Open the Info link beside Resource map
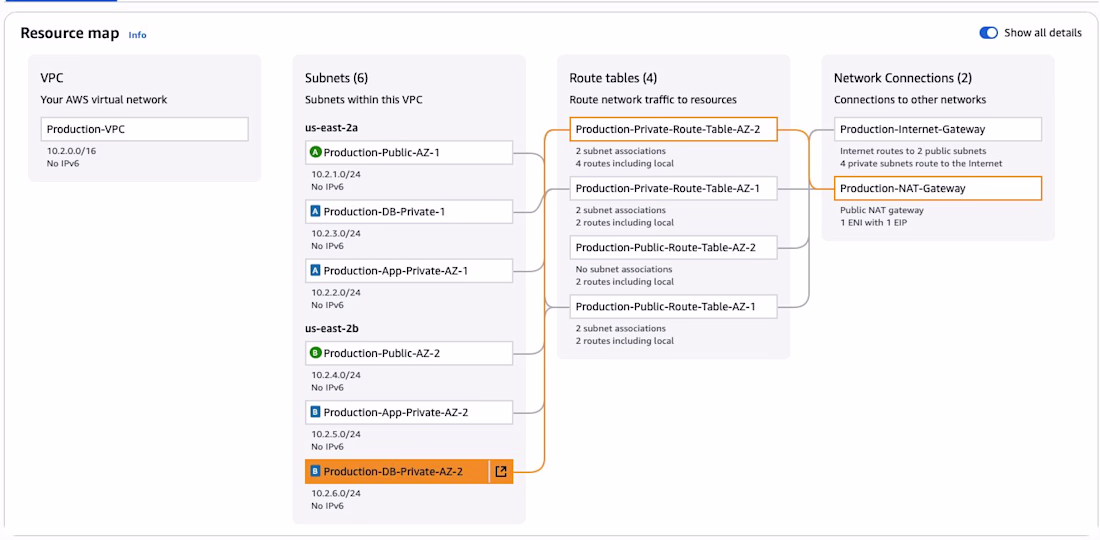Screen dimensions: 1100x540 (137, 35)
